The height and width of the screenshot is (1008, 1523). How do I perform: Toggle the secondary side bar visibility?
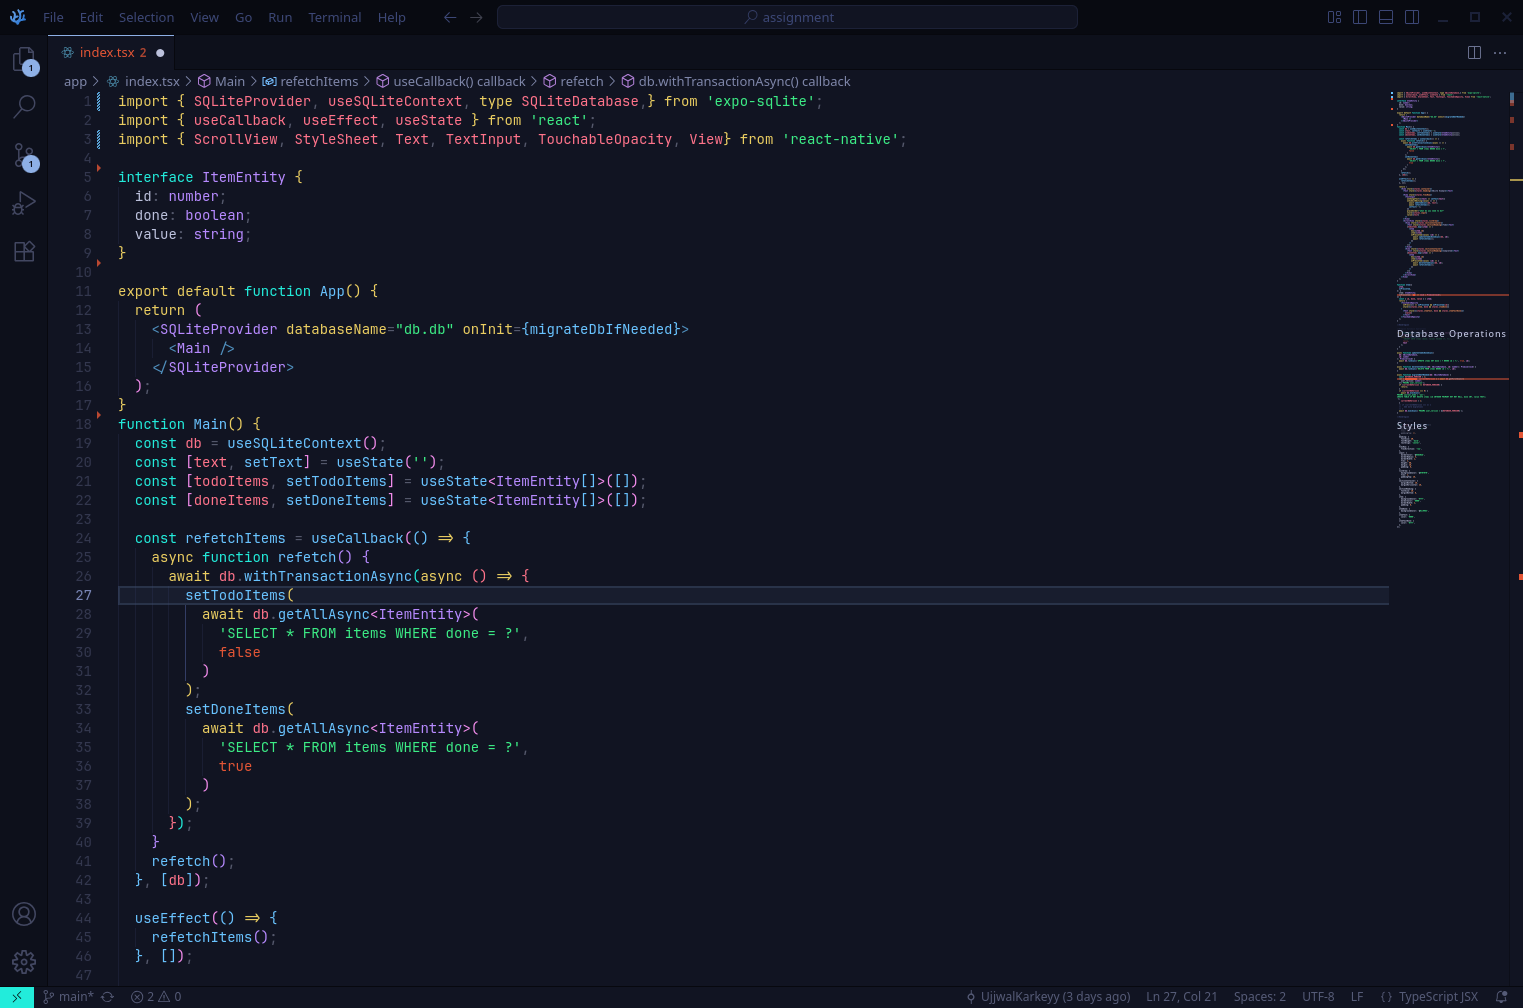(x=1412, y=17)
